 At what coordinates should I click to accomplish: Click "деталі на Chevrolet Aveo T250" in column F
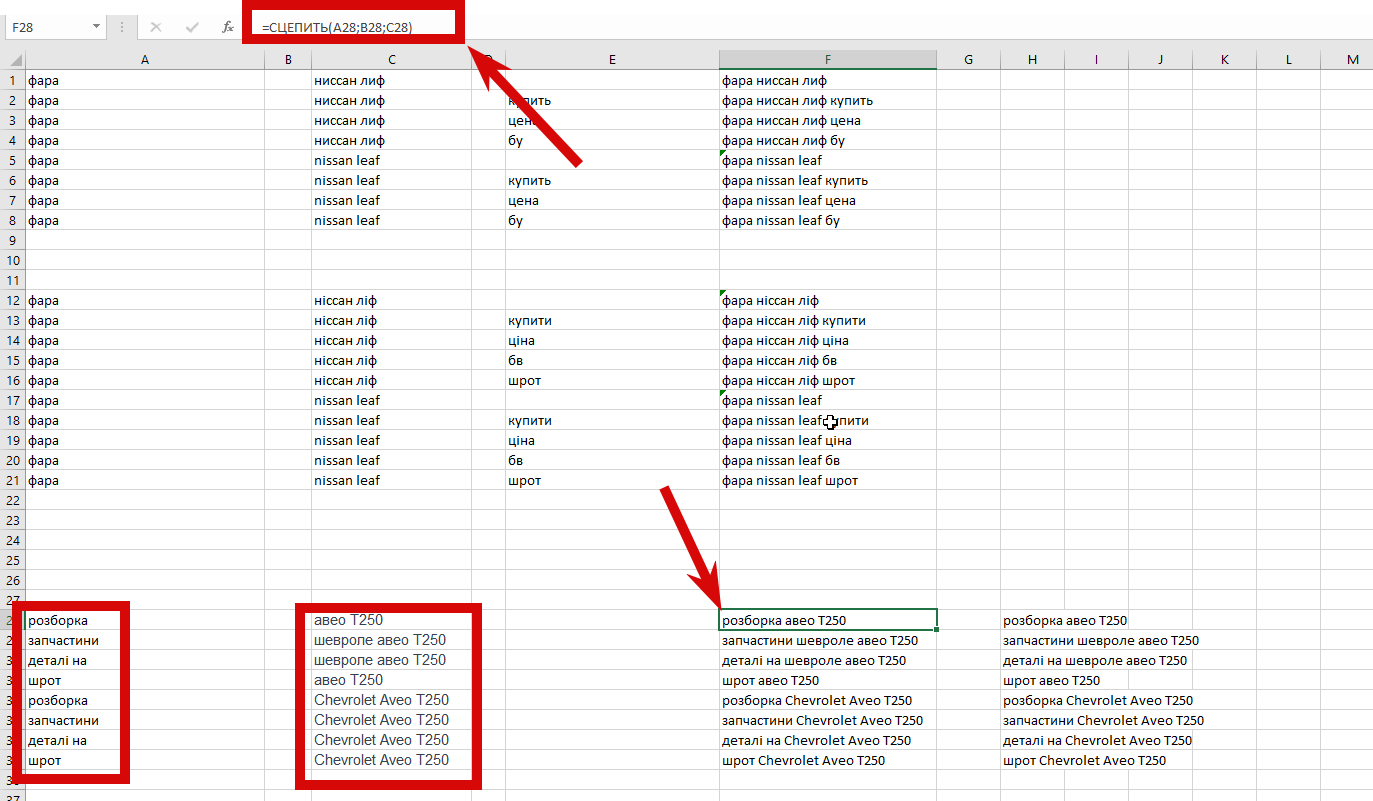(x=817, y=740)
